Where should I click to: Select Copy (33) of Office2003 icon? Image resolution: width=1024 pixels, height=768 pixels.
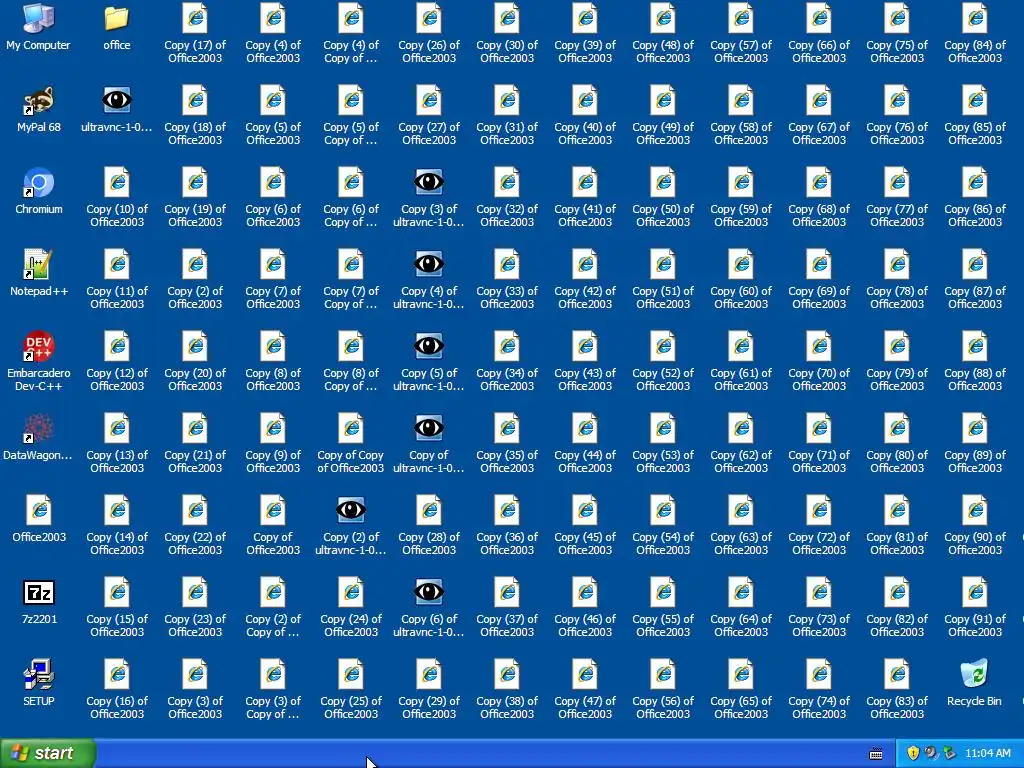(507, 264)
